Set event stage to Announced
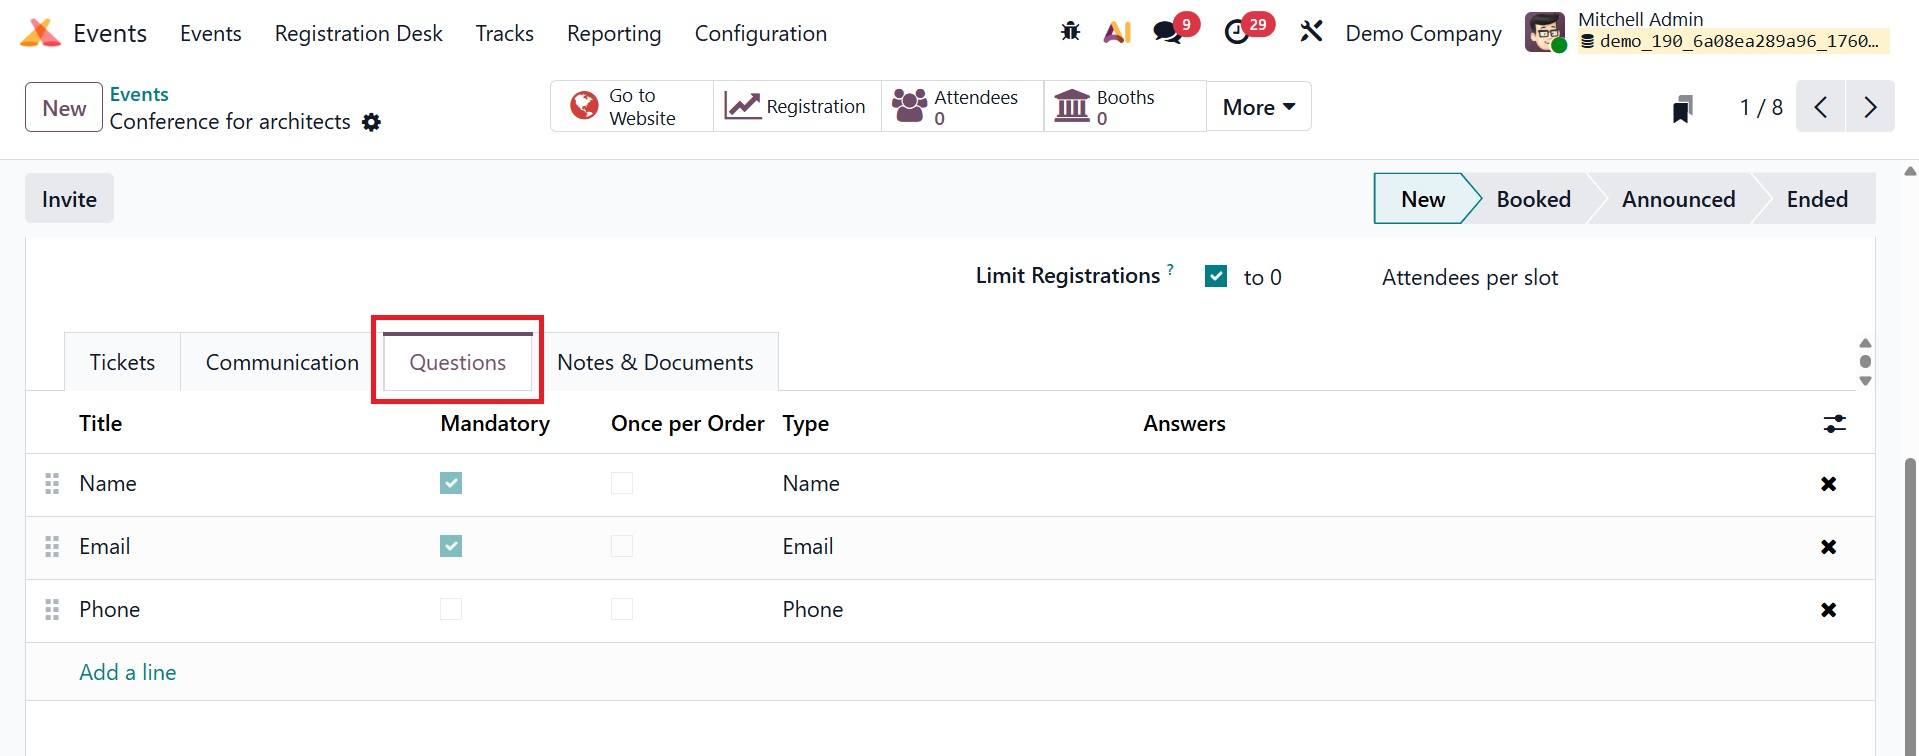This screenshot has width=1919, height=756. pos(1677,199)
